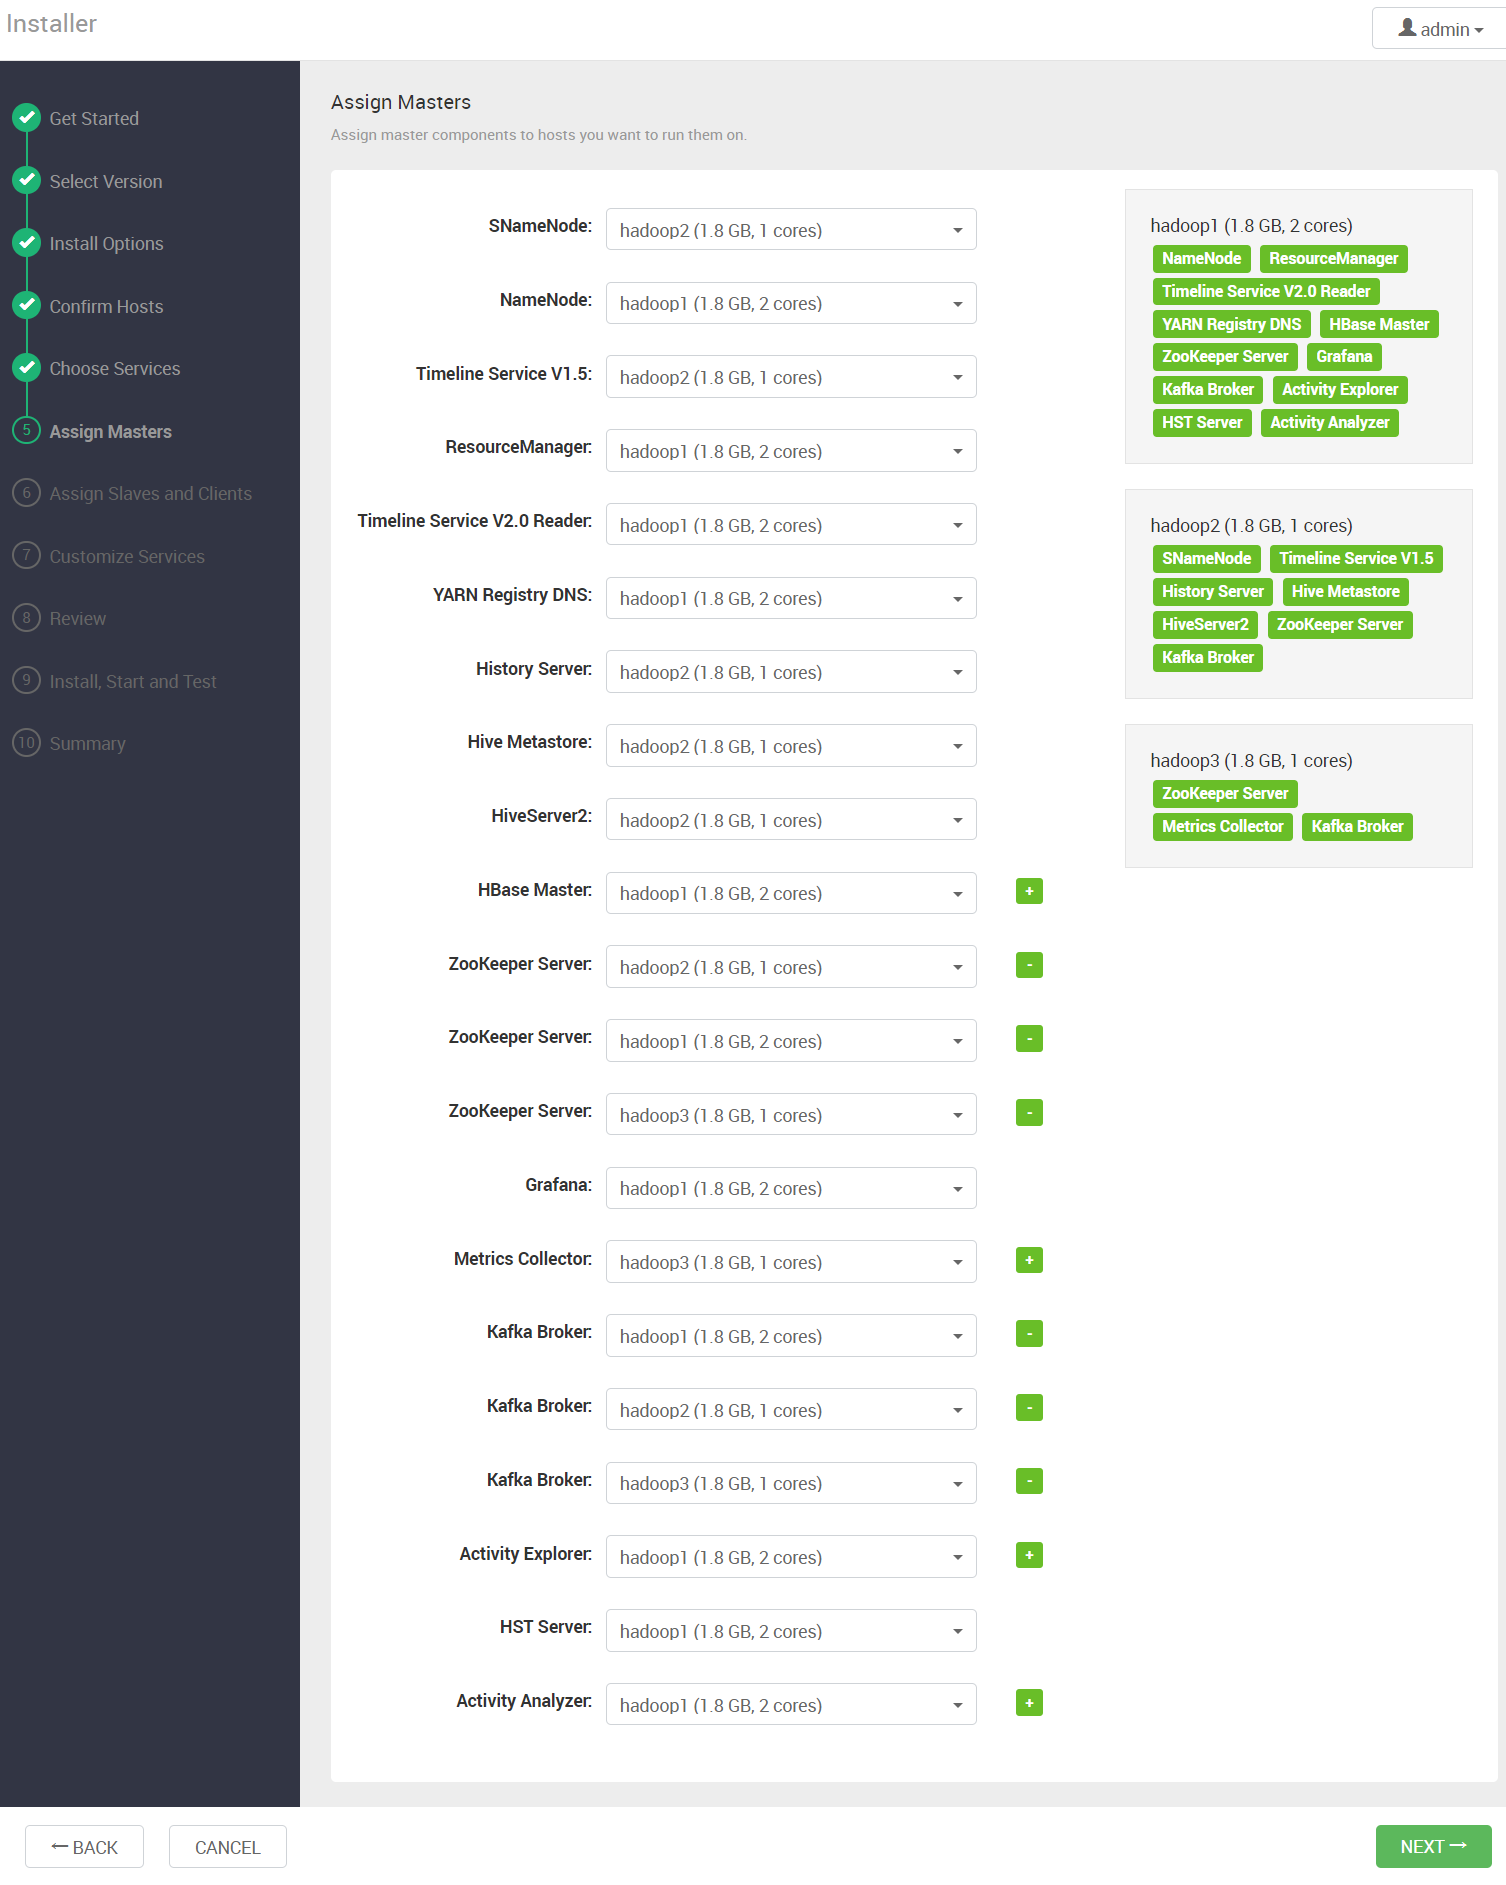Click the Install Options checkmark step icon

point(27,243)
